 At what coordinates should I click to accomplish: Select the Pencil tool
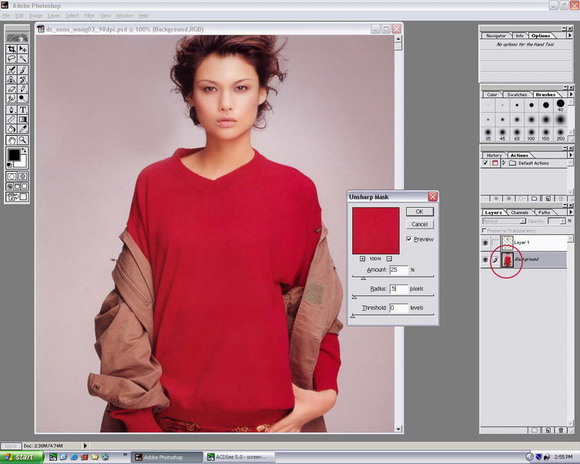(23, 89)
